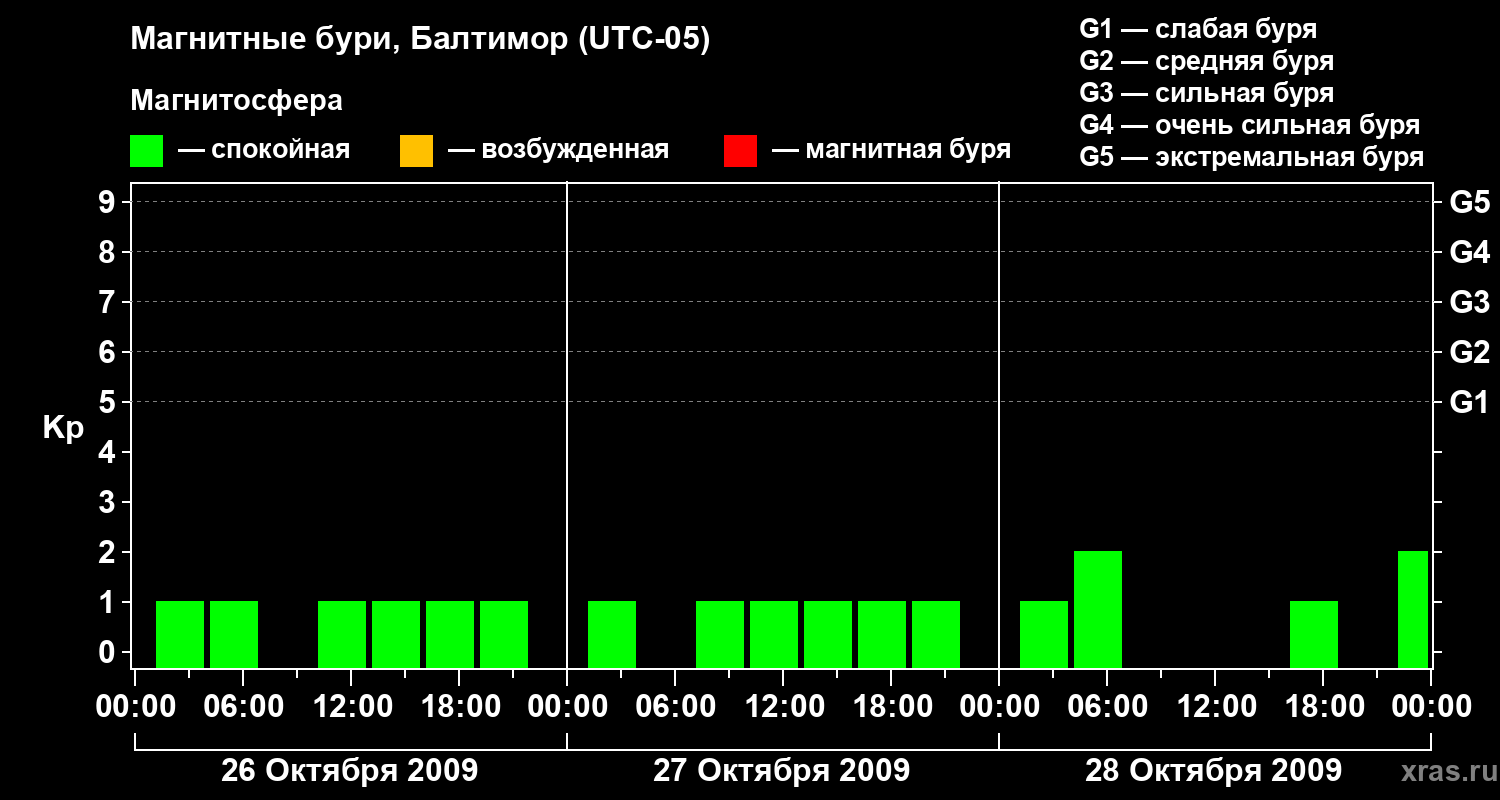Click legend line 'G1 — слабая буря'

pos(1198,29)
